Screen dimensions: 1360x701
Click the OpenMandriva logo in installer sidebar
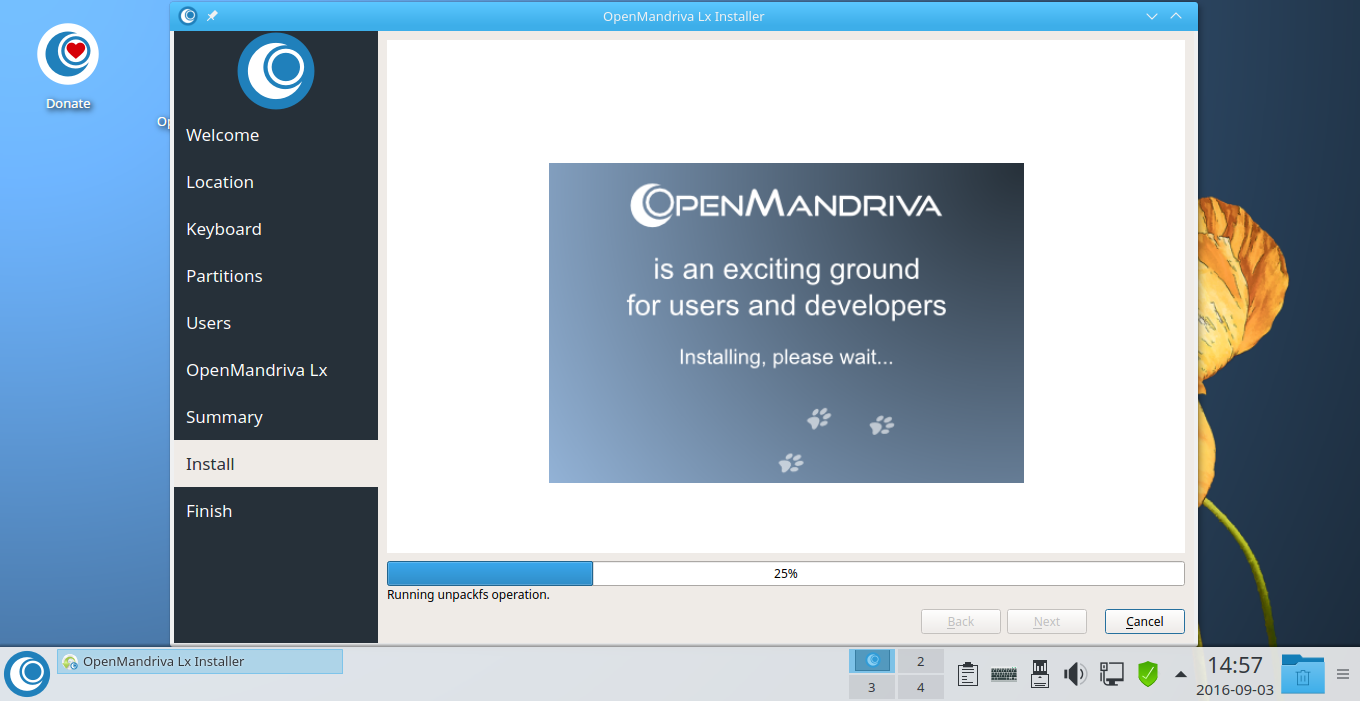point(276,70)
